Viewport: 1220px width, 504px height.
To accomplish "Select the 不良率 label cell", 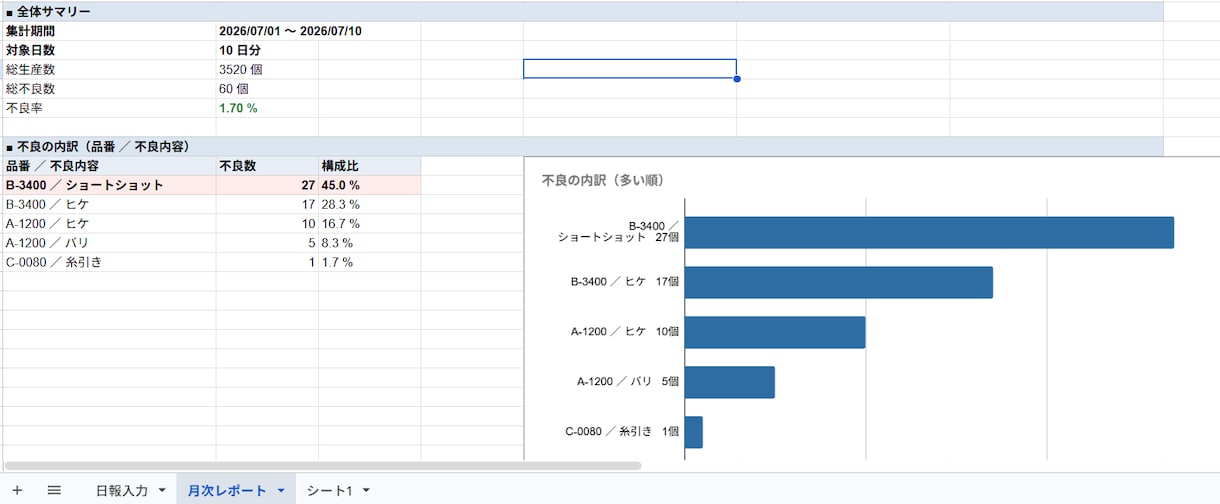I will coord(108,107).
